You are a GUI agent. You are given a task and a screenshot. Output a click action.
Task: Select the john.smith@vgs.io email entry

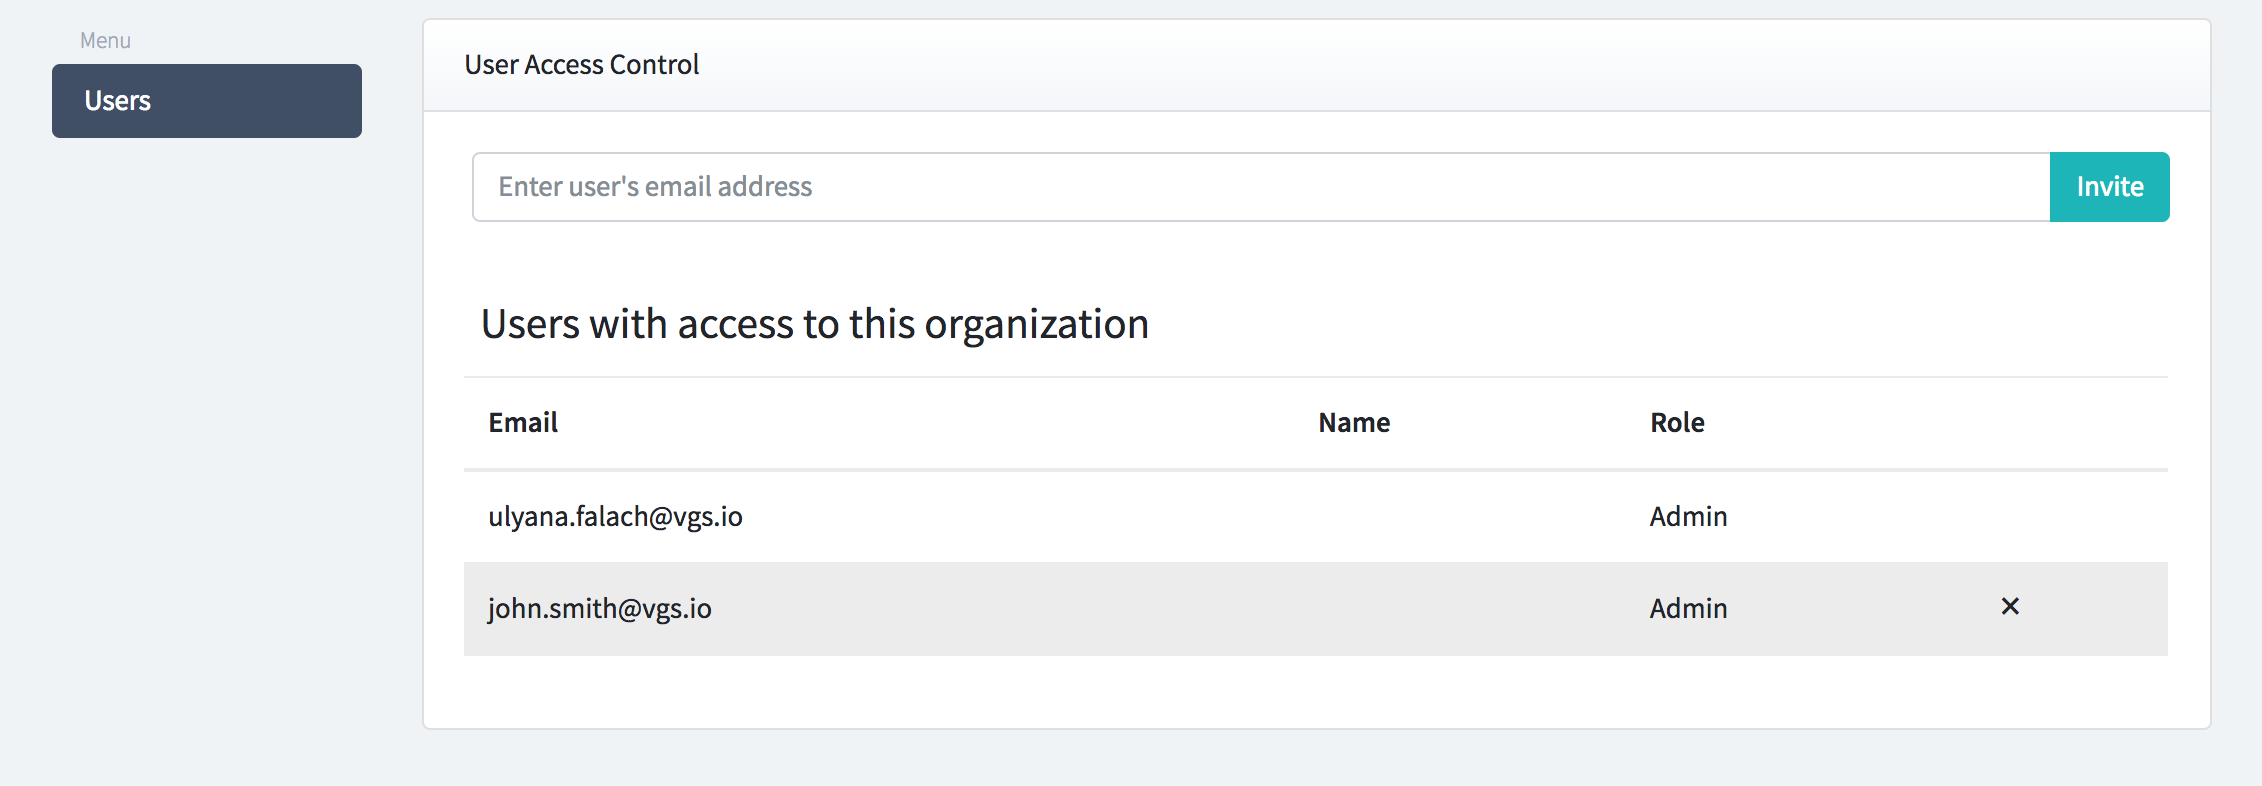(600, 608)
